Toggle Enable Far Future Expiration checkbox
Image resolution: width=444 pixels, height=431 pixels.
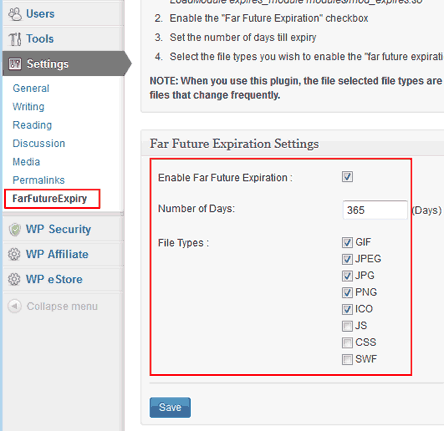pos(347,177)
